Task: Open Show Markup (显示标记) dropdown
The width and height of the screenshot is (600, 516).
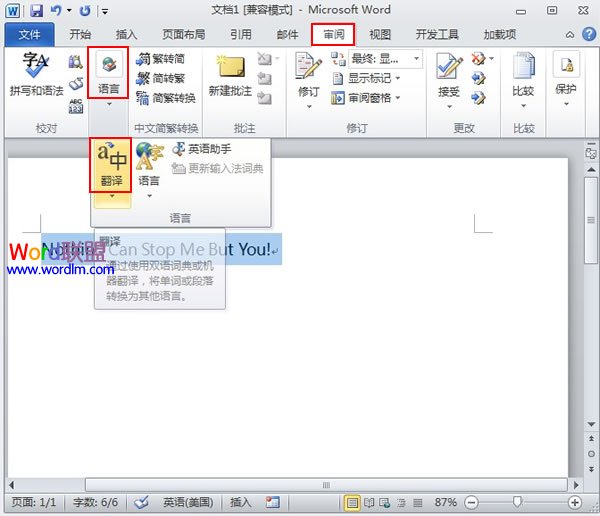Action: pyautogui.click(x=366, y=78)
